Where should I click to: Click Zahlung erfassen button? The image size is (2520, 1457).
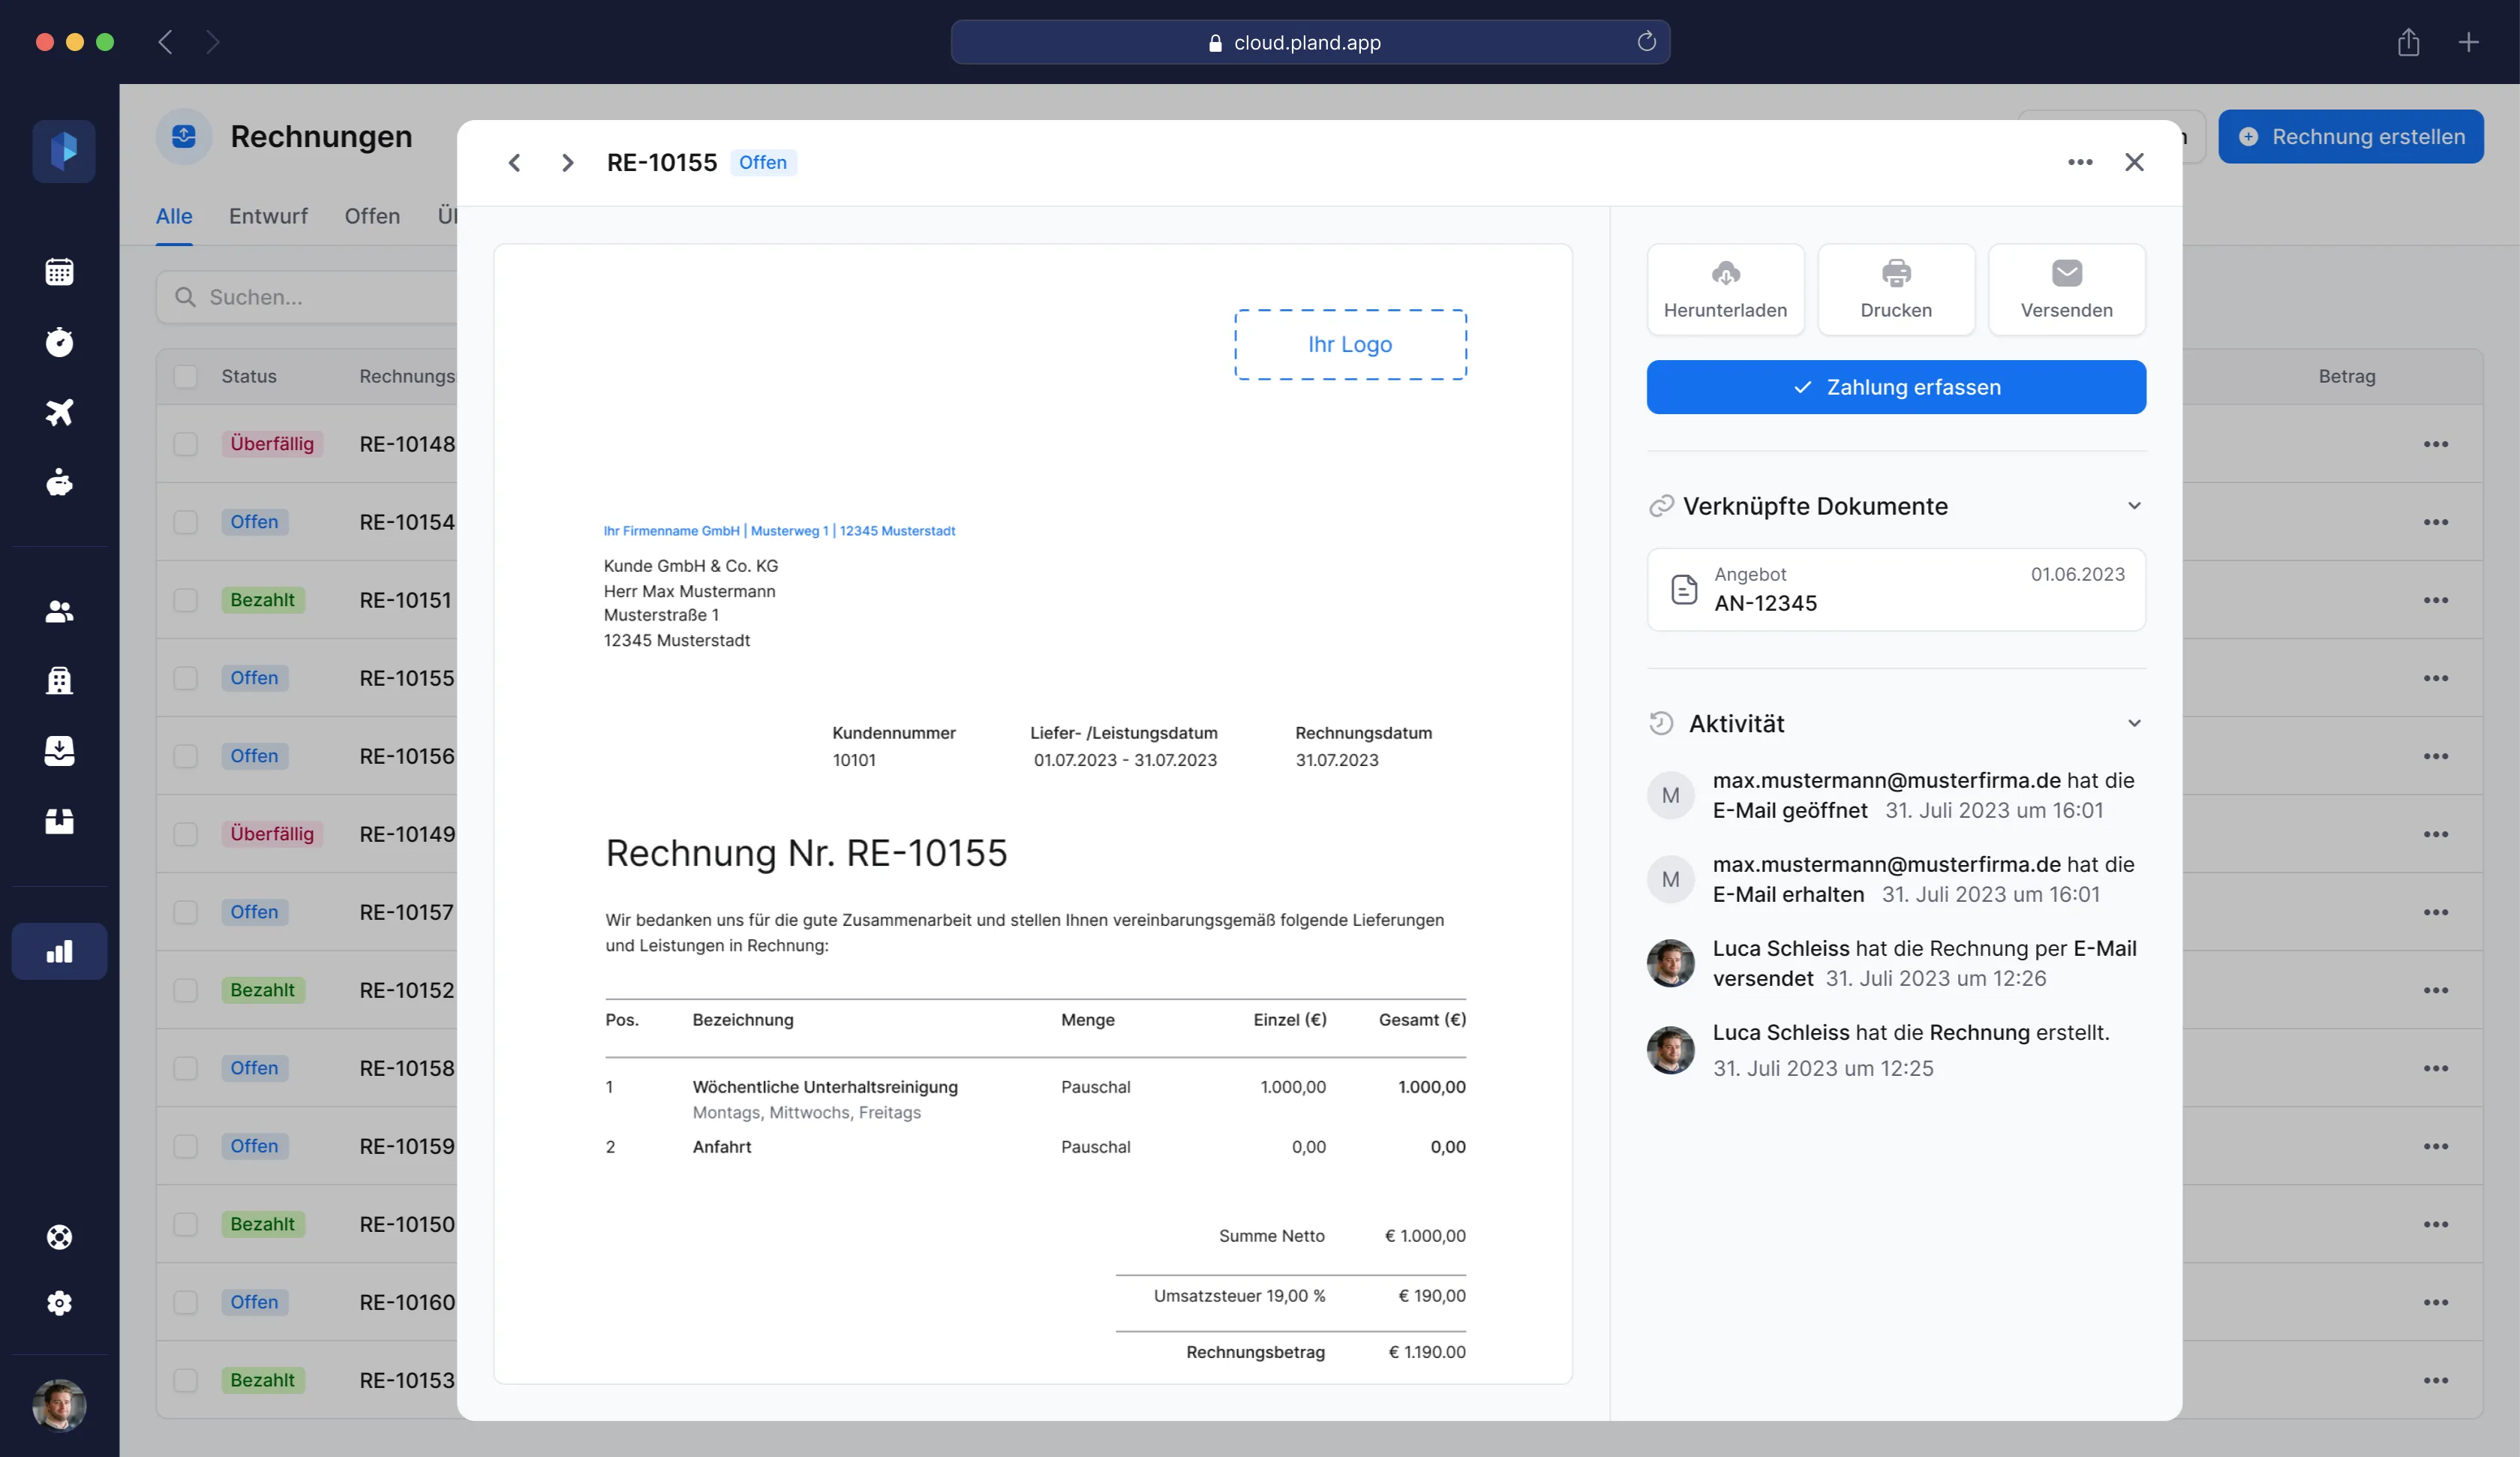tap(1896, 387)
